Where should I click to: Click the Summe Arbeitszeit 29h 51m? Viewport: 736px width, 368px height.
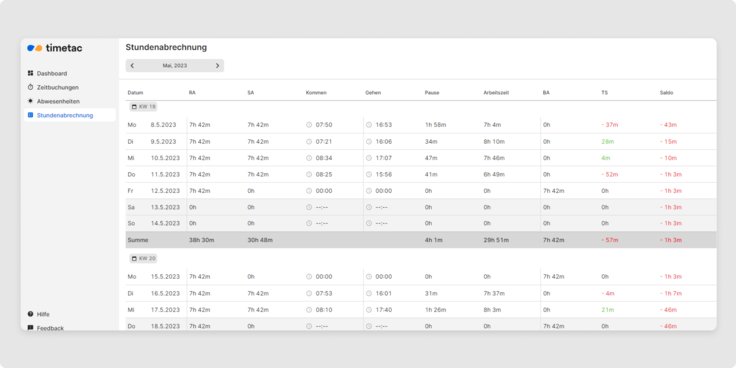pyautogui.click(x=497, y=240)
